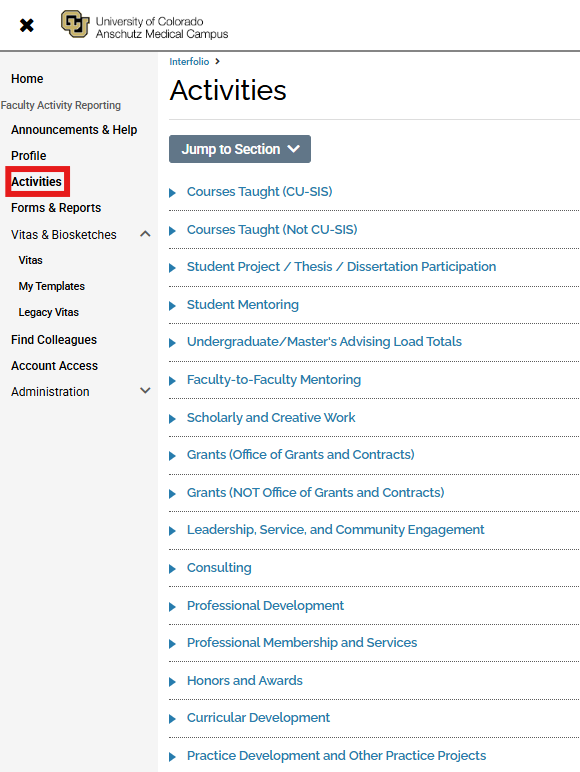Viewport: 580px width, 772px height.
Task: Expand triangle beside Professional Membership and Services
Action: pyautogui.click(x=172, y=643)
